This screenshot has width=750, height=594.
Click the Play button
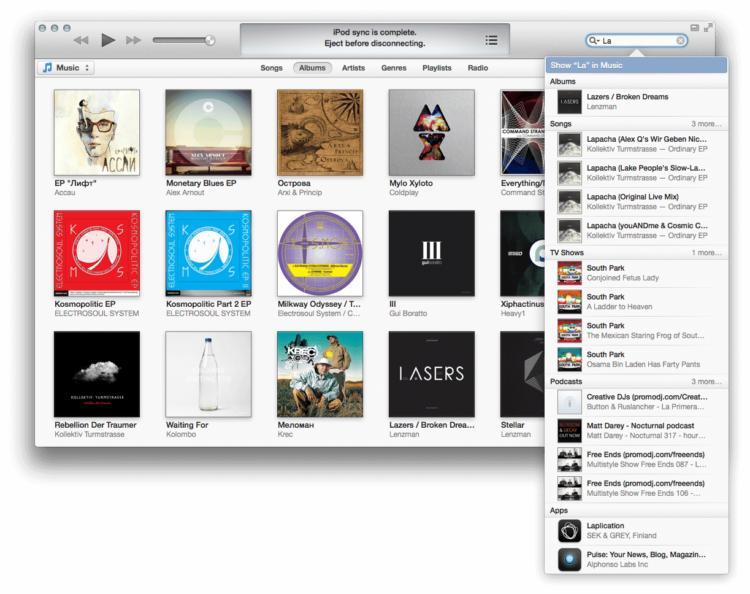[108, 40]
